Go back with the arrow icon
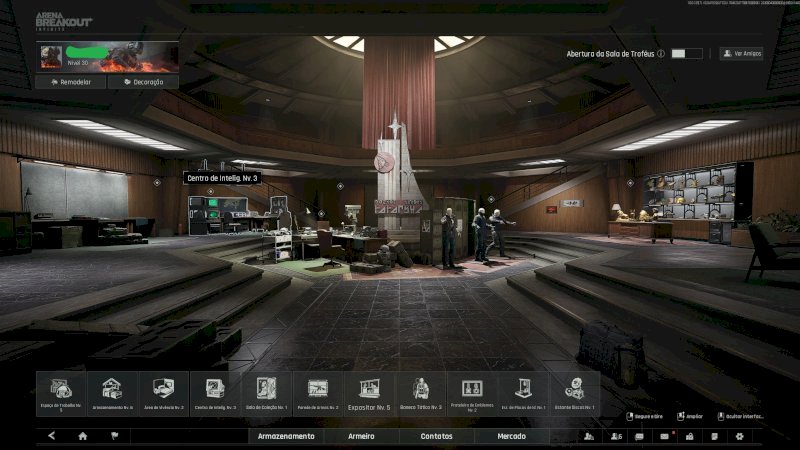 click(52, 436)
